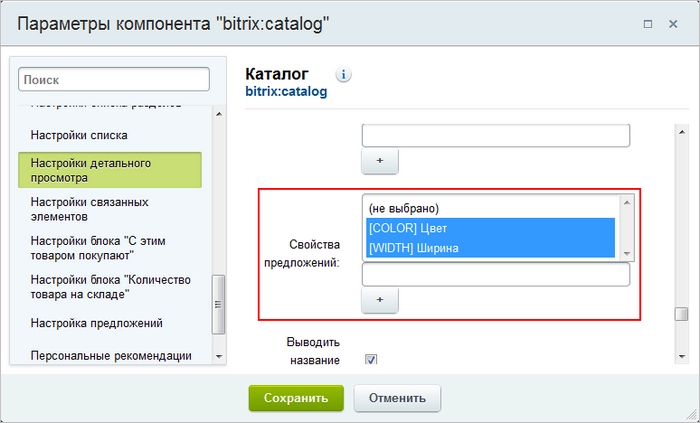
Task: Click main panel scroll up arrow
Action: 681,132
